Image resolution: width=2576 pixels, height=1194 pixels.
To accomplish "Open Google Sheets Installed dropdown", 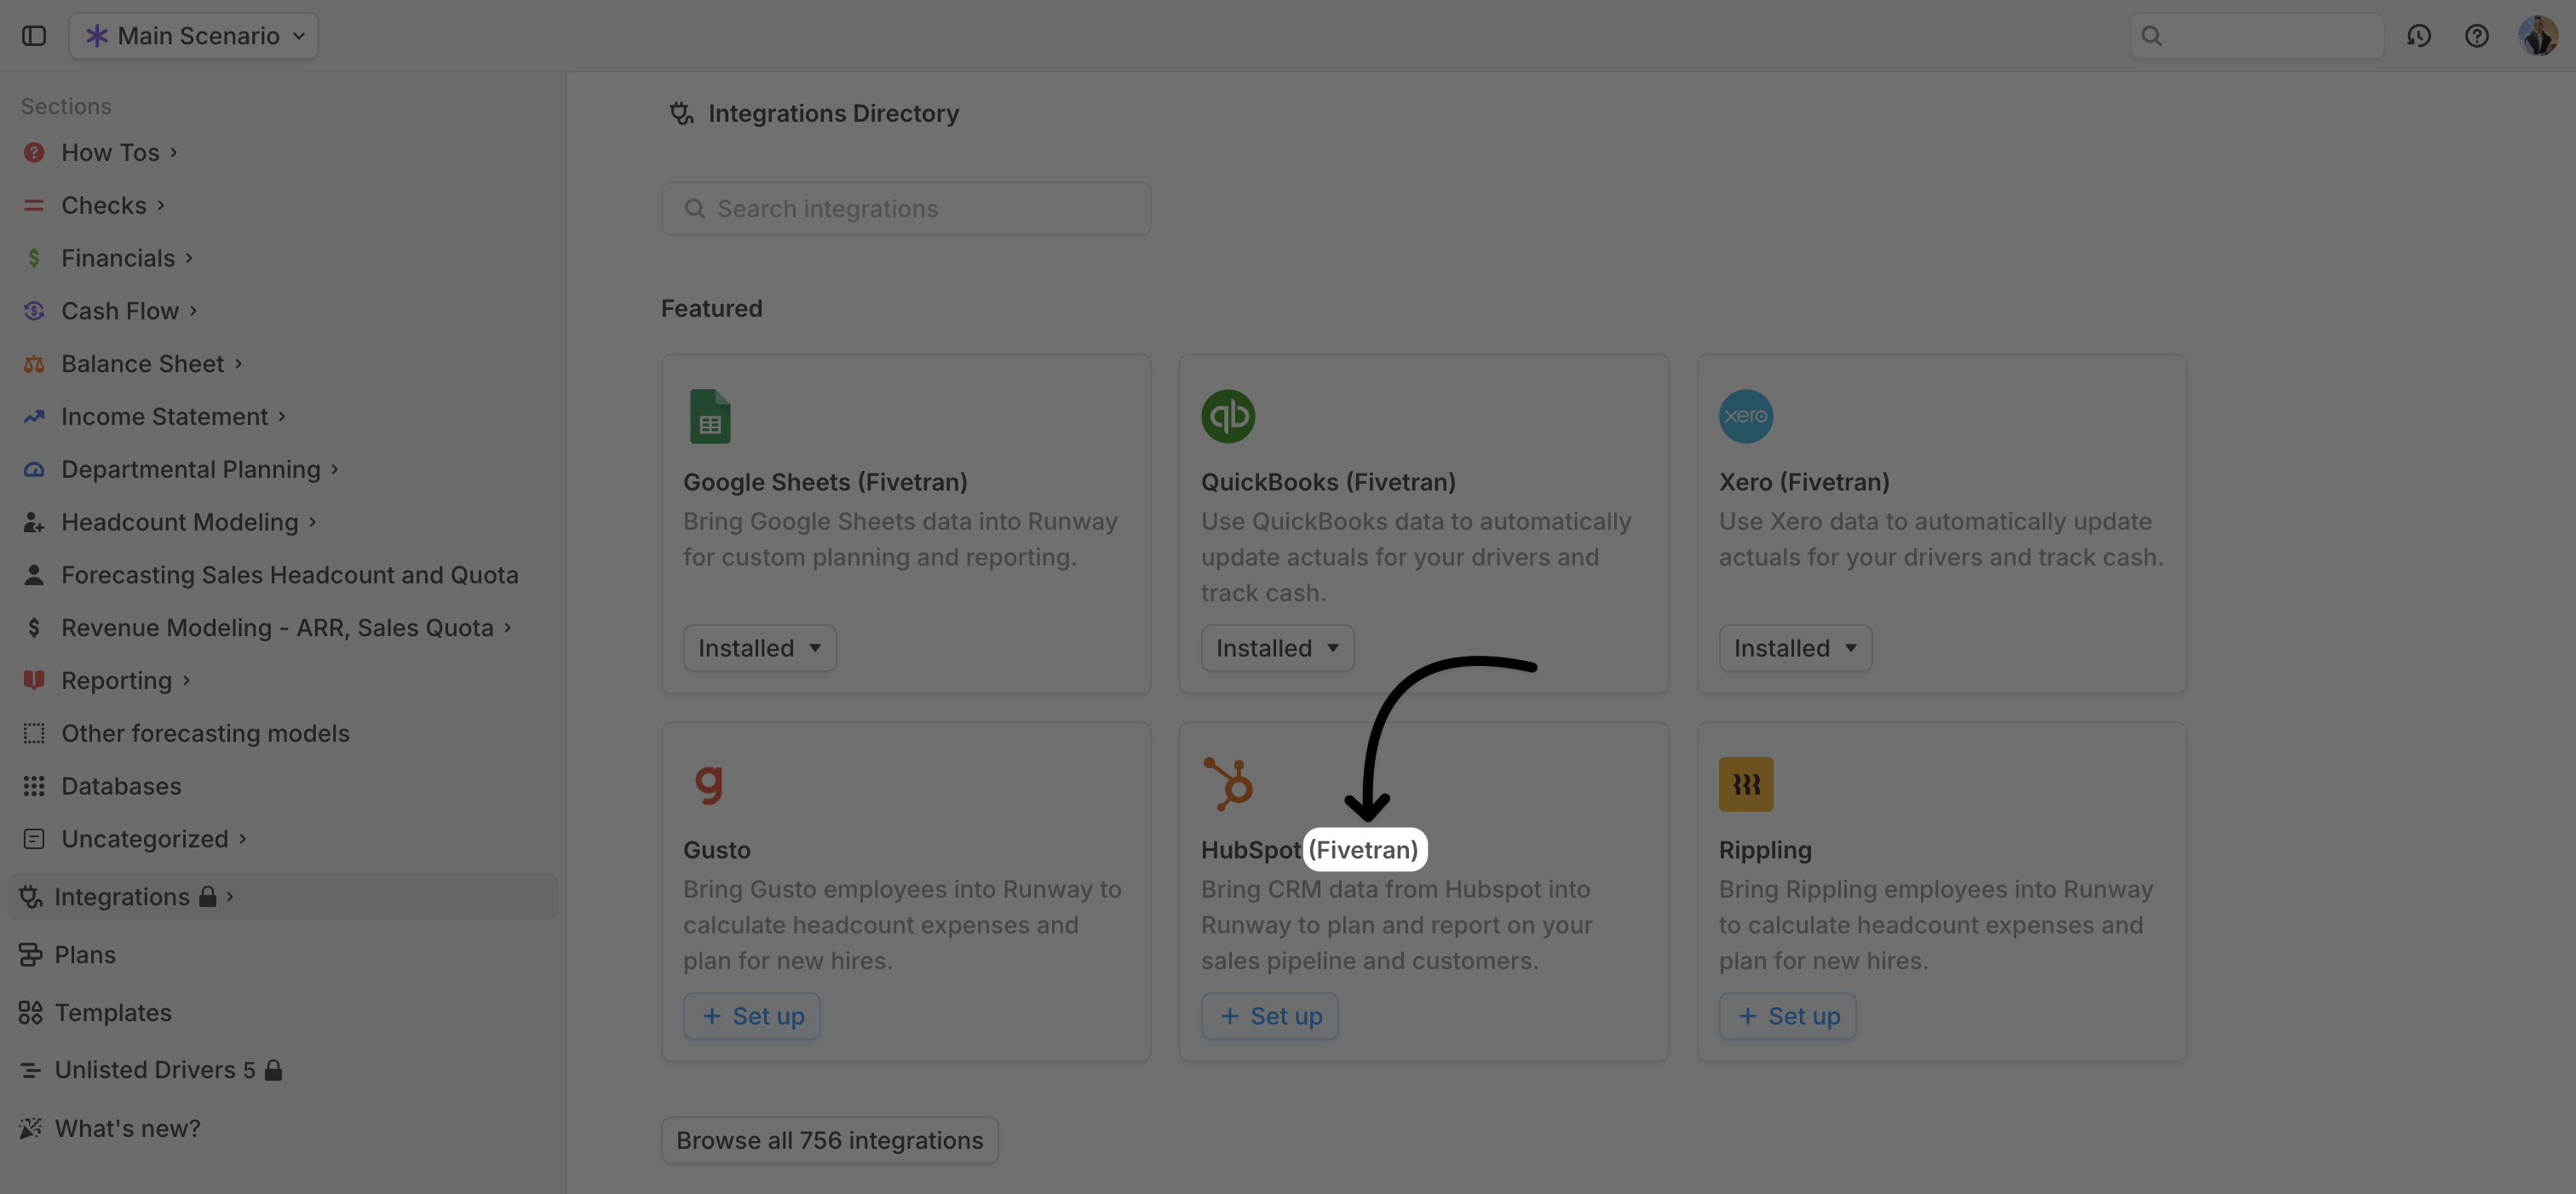I will tap(759, 648).
